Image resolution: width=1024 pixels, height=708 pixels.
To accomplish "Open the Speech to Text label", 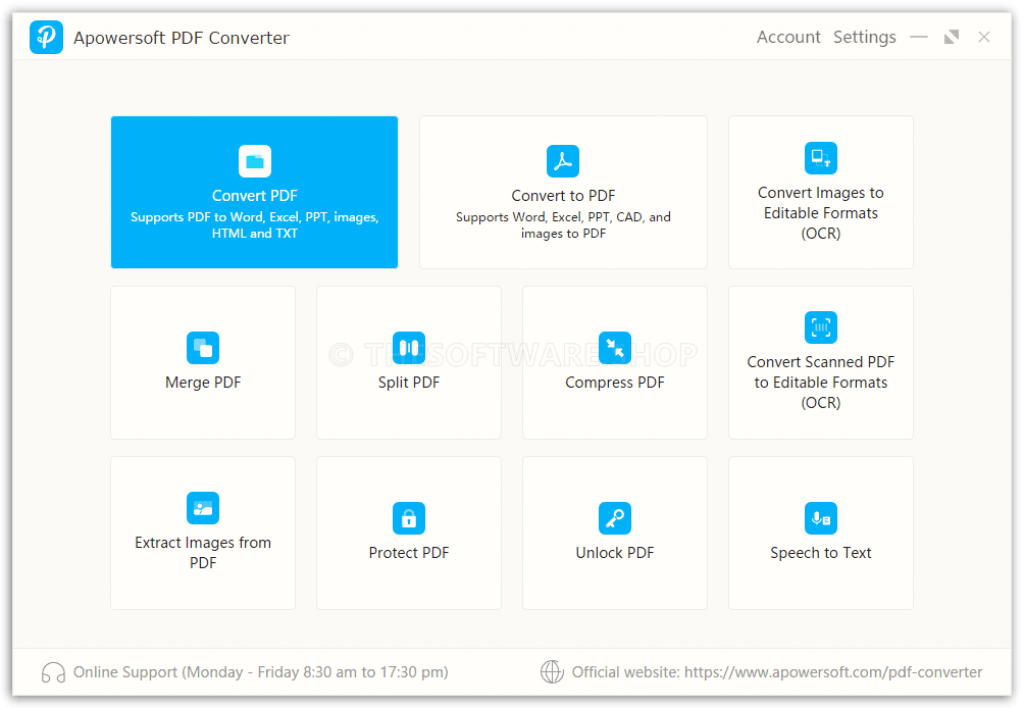I will [x=820, y=553].
